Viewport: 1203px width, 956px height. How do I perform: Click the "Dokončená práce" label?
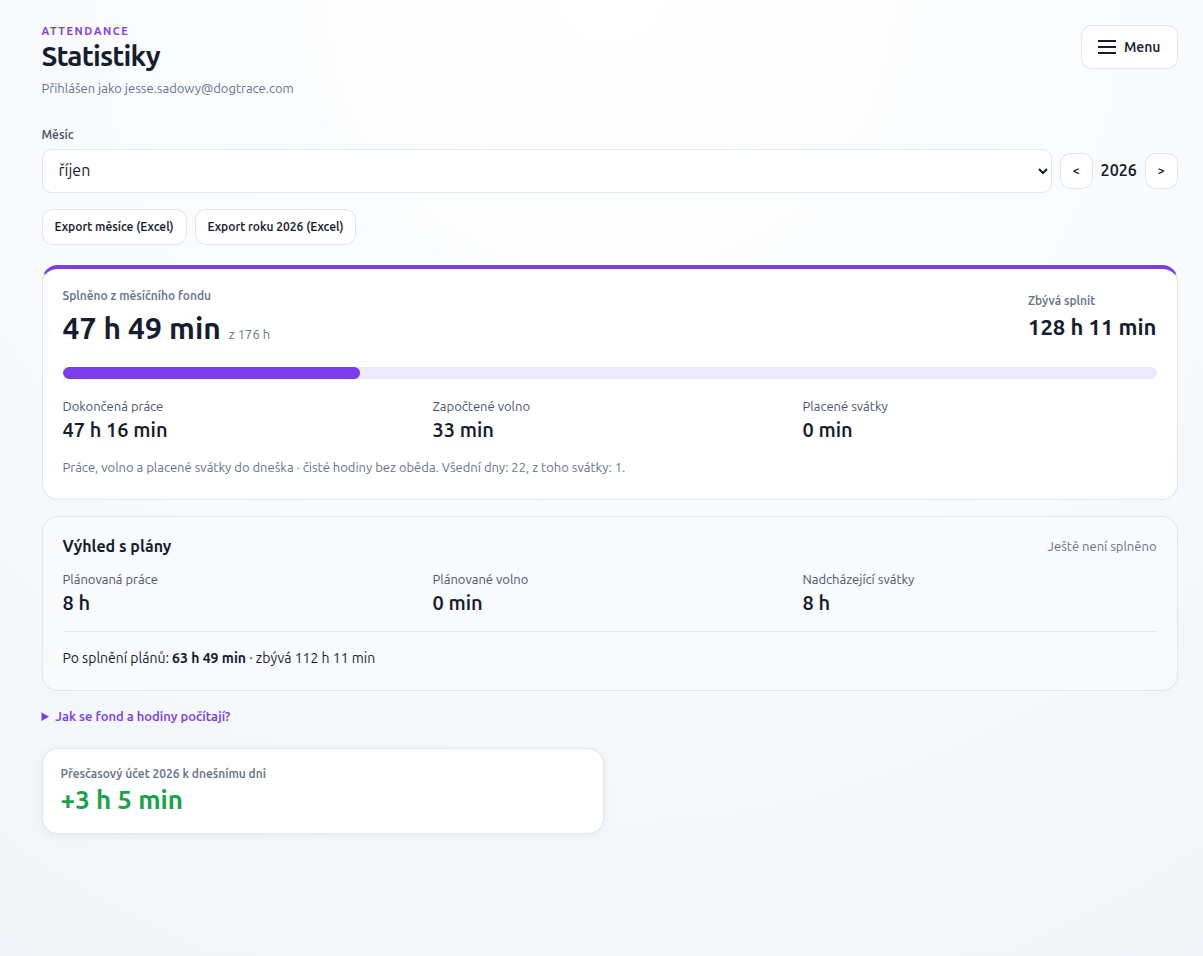[113, 407]
